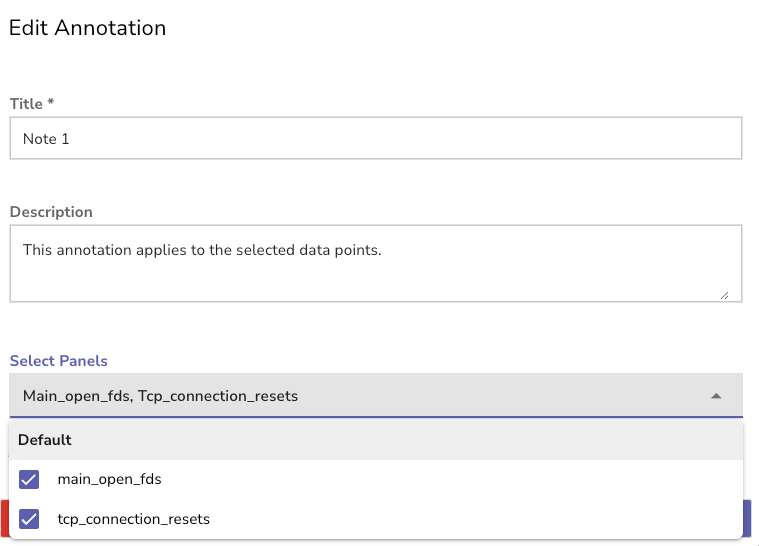Image resolution: width=759 pixels, height=546 pixels.
Task: Click the blue button edge at right
Action: tap(747, 519)
